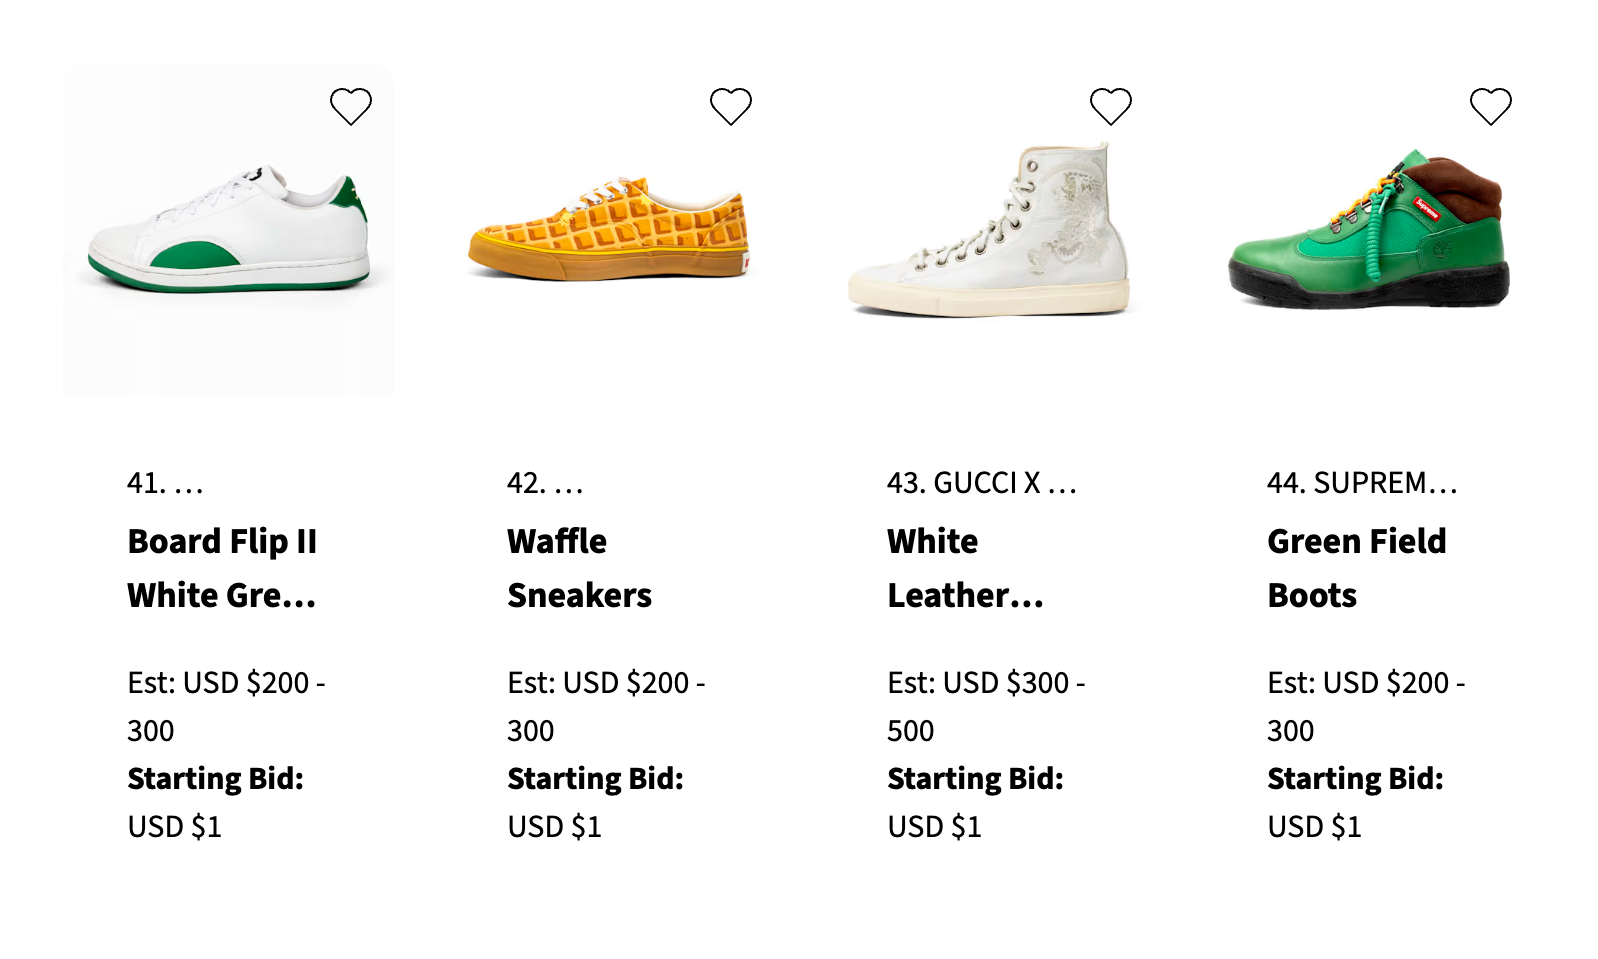Open the white high-top sneaker image

tap(989, 231)
